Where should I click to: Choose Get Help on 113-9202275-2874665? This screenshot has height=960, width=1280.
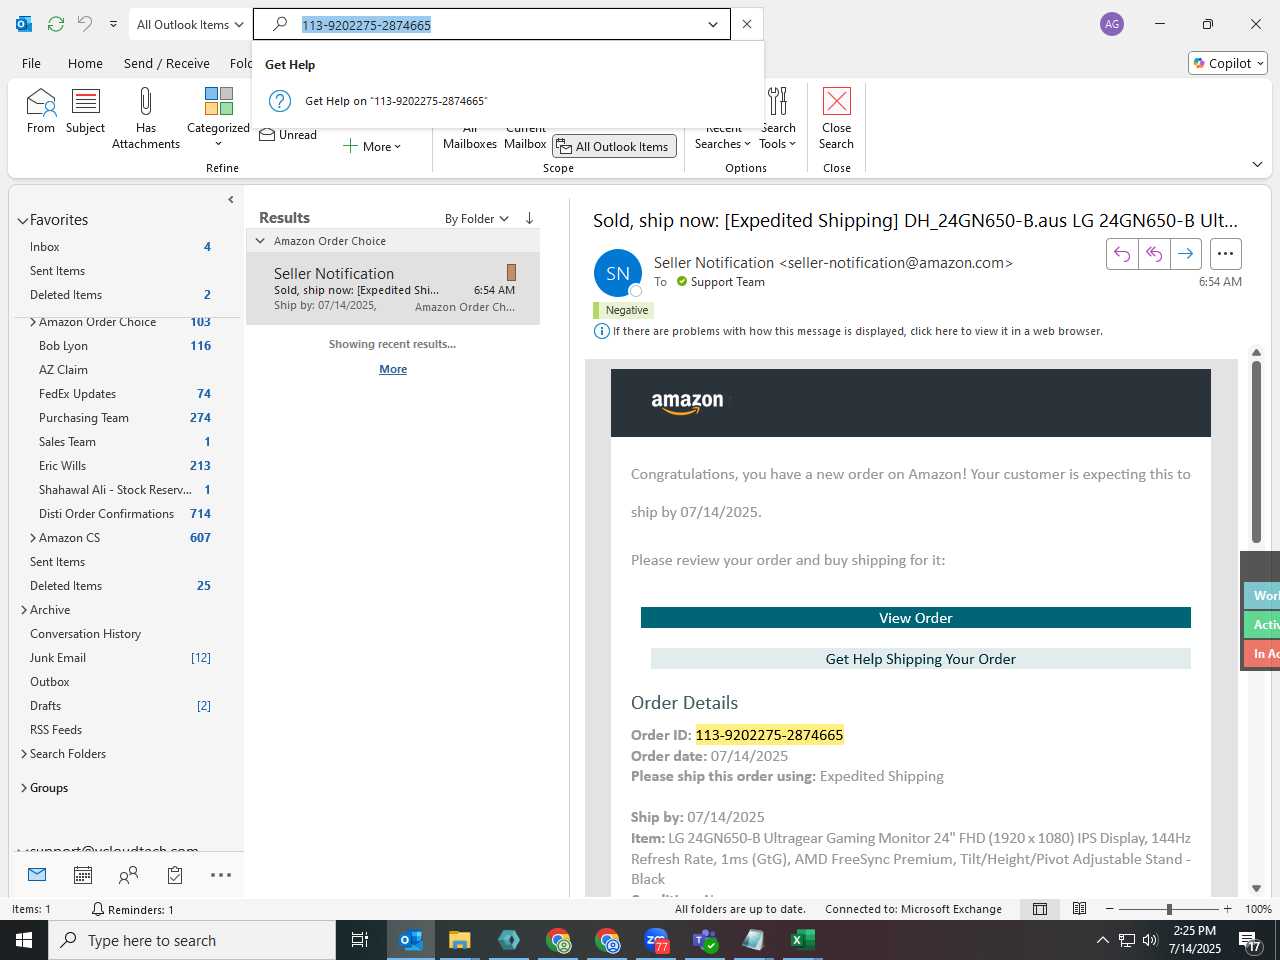pyautogui.click(x=508, y=101)
